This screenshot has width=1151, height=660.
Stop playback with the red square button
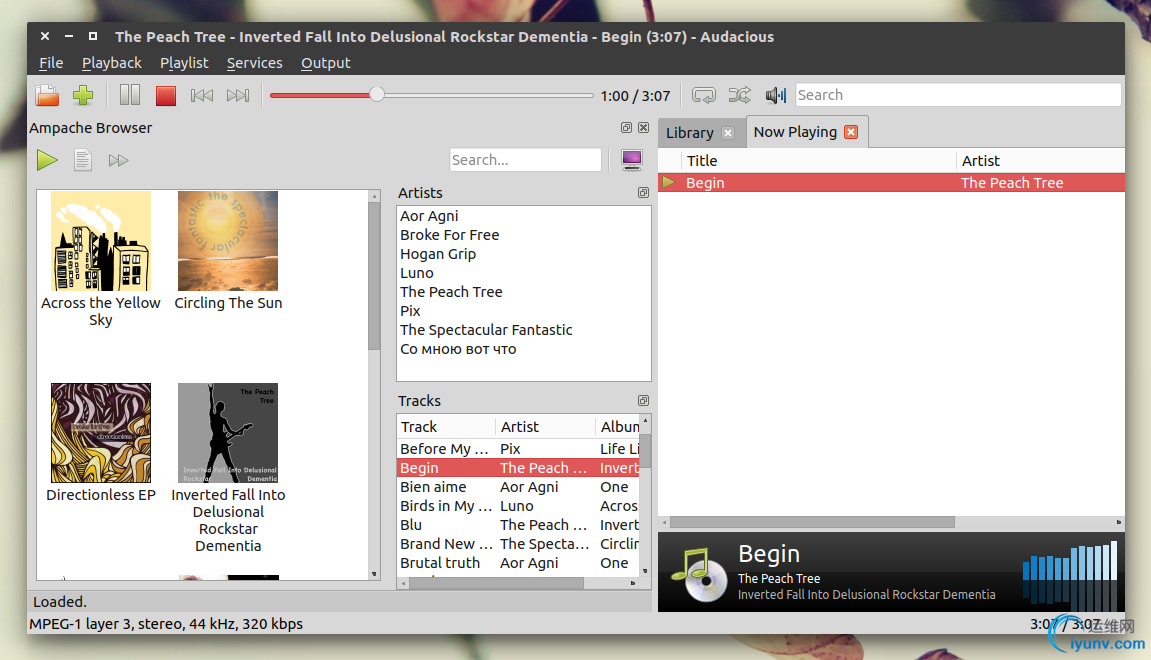click(x=166, y=95)
